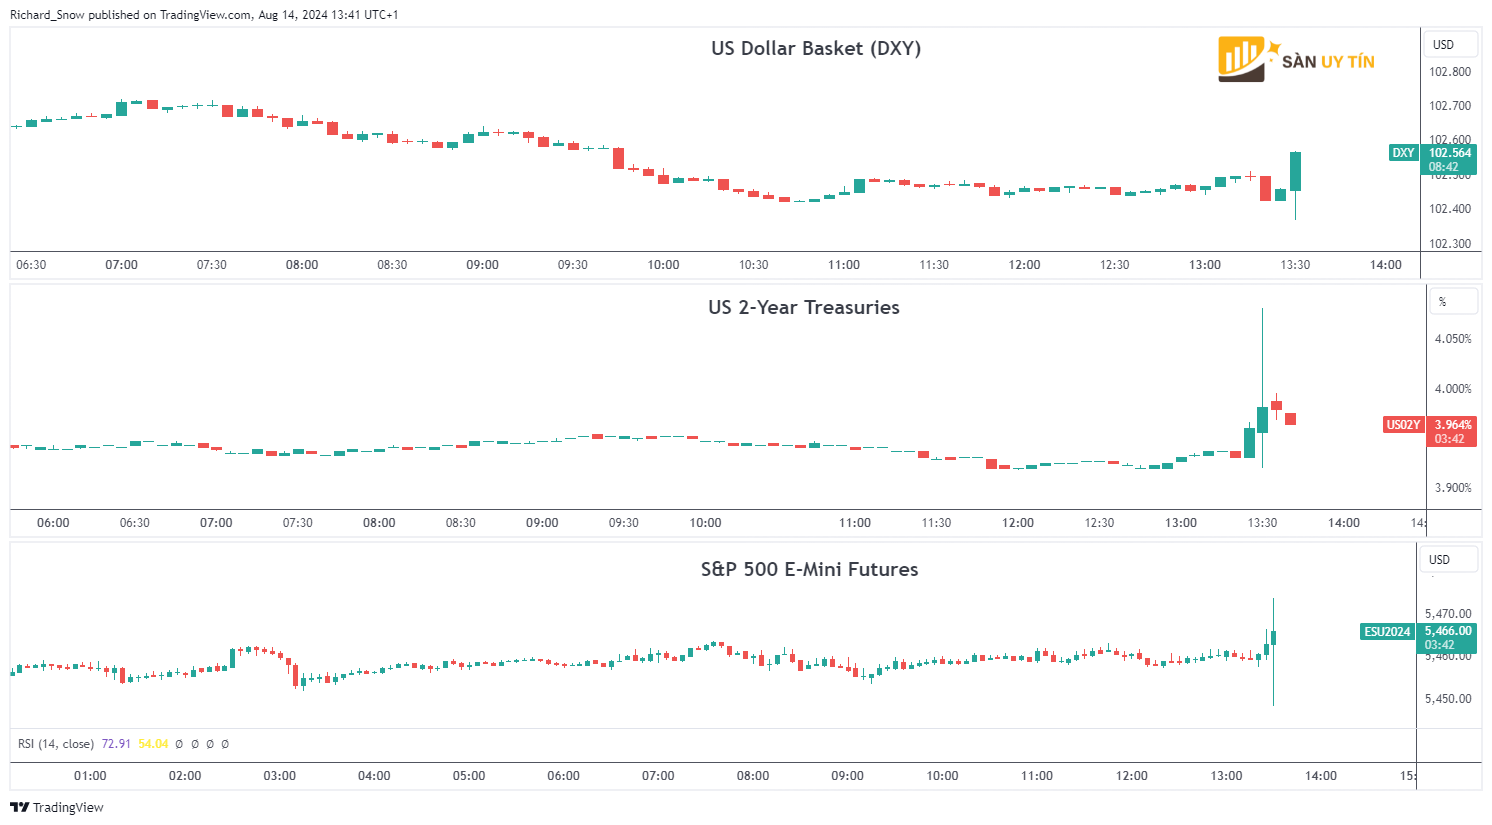
Task: Click the RSI value 54.04
Action: [x=153, y=744]
